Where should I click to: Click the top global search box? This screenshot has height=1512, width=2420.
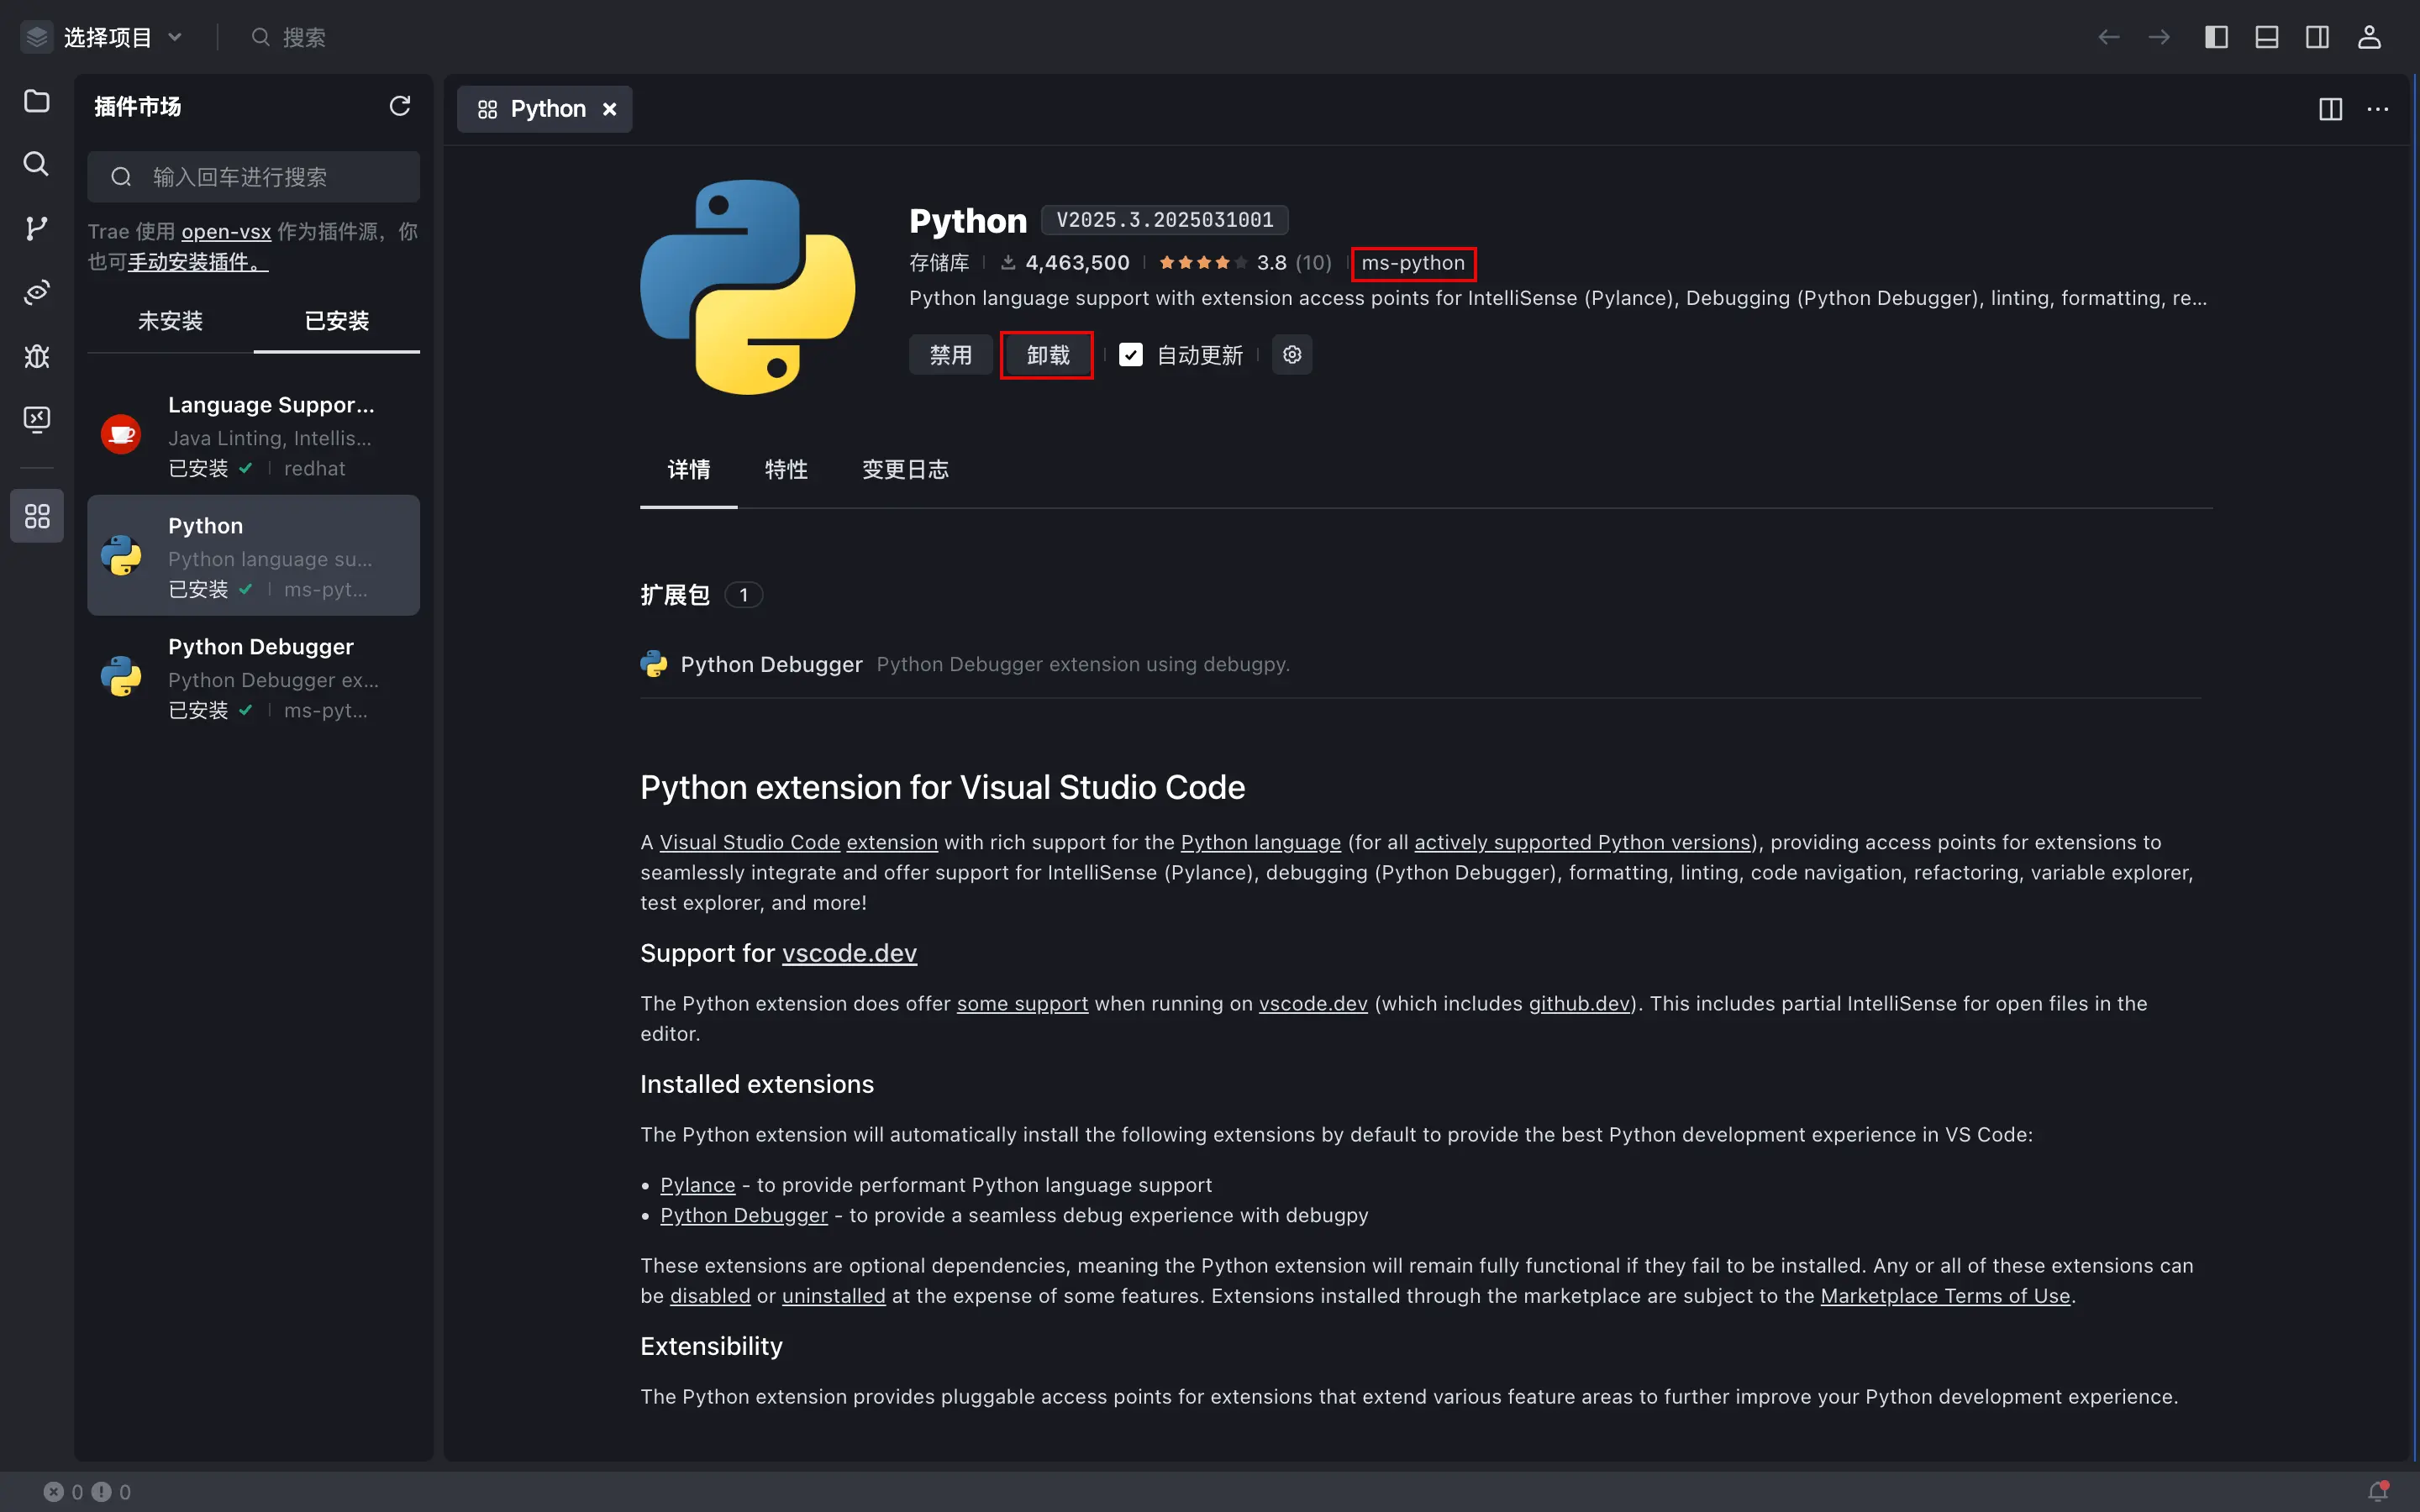pyautogui.click(x=289, y=37)
